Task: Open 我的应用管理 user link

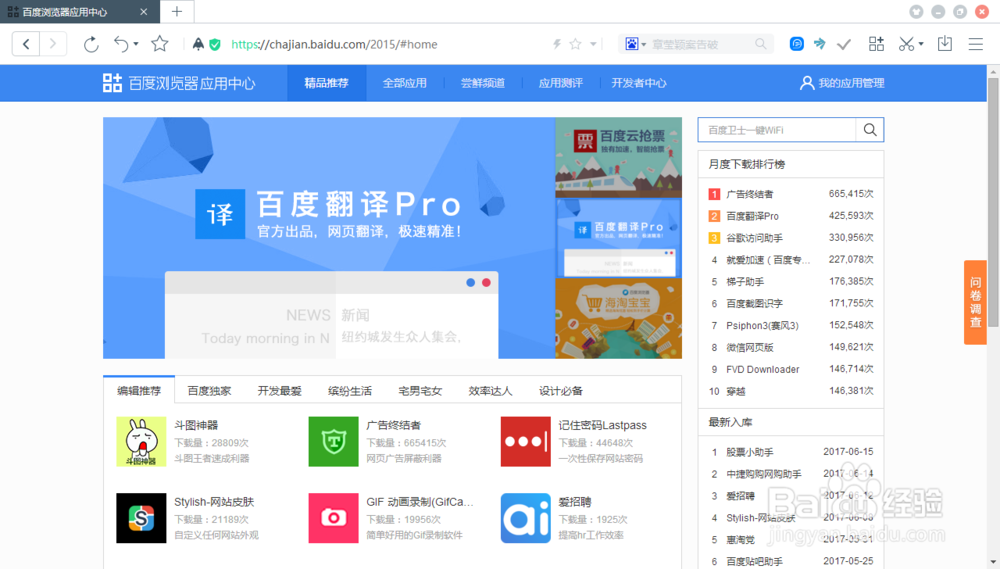Action: [x=842, y=83]
